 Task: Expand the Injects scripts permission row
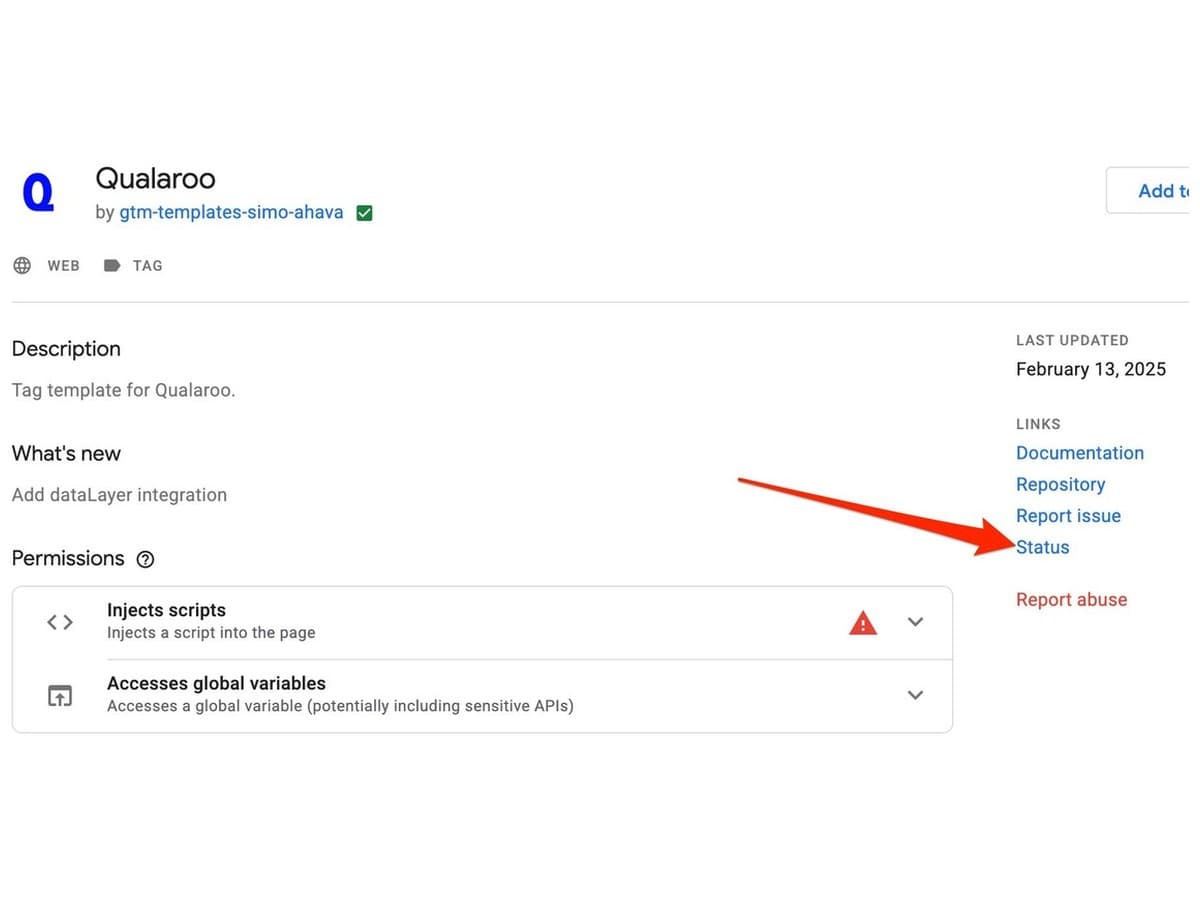coord(914,622)
